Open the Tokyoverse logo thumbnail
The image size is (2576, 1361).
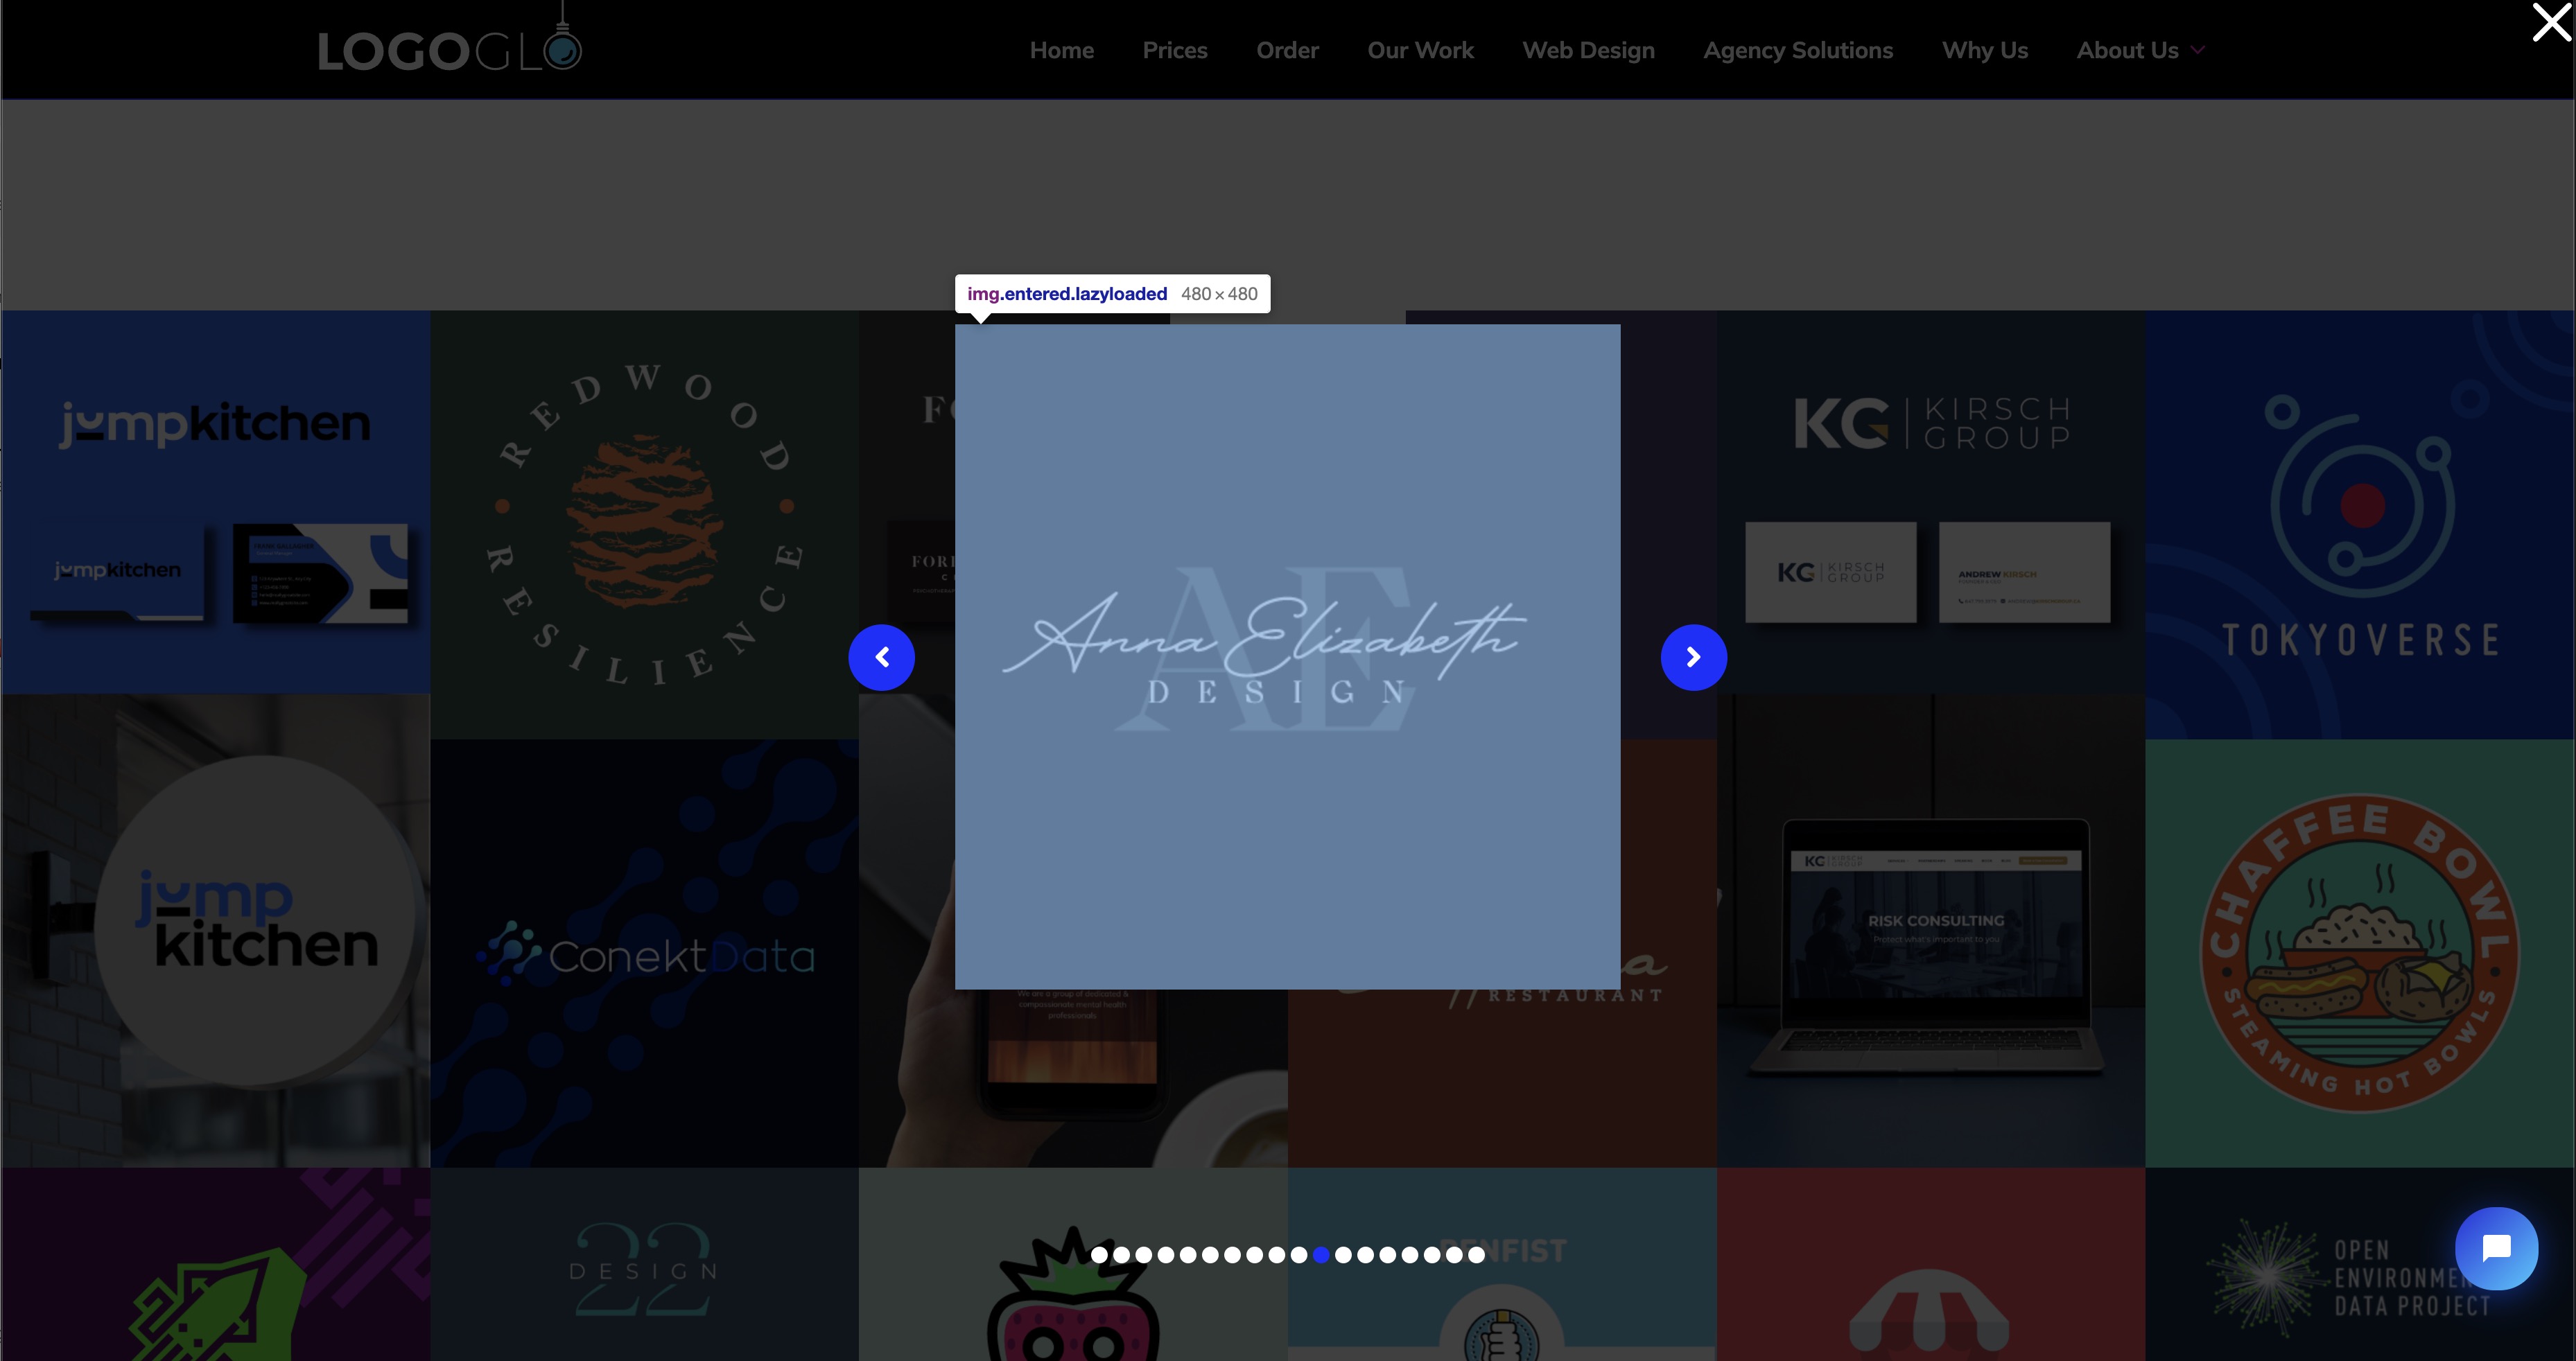(2359, 524)
